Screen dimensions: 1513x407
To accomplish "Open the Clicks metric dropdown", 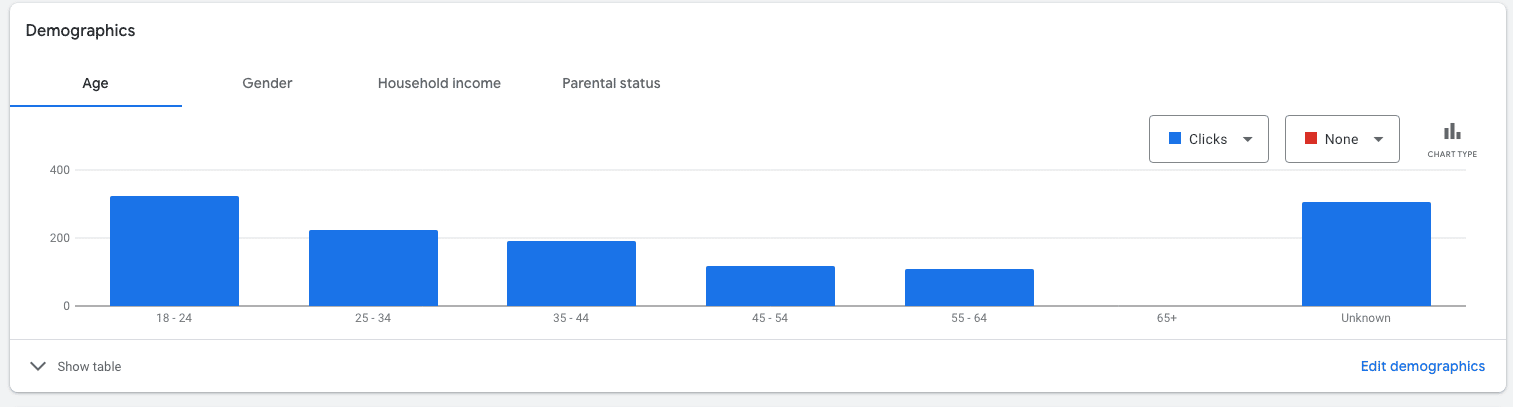I will pyautogui.click(x=1209, y=139).
